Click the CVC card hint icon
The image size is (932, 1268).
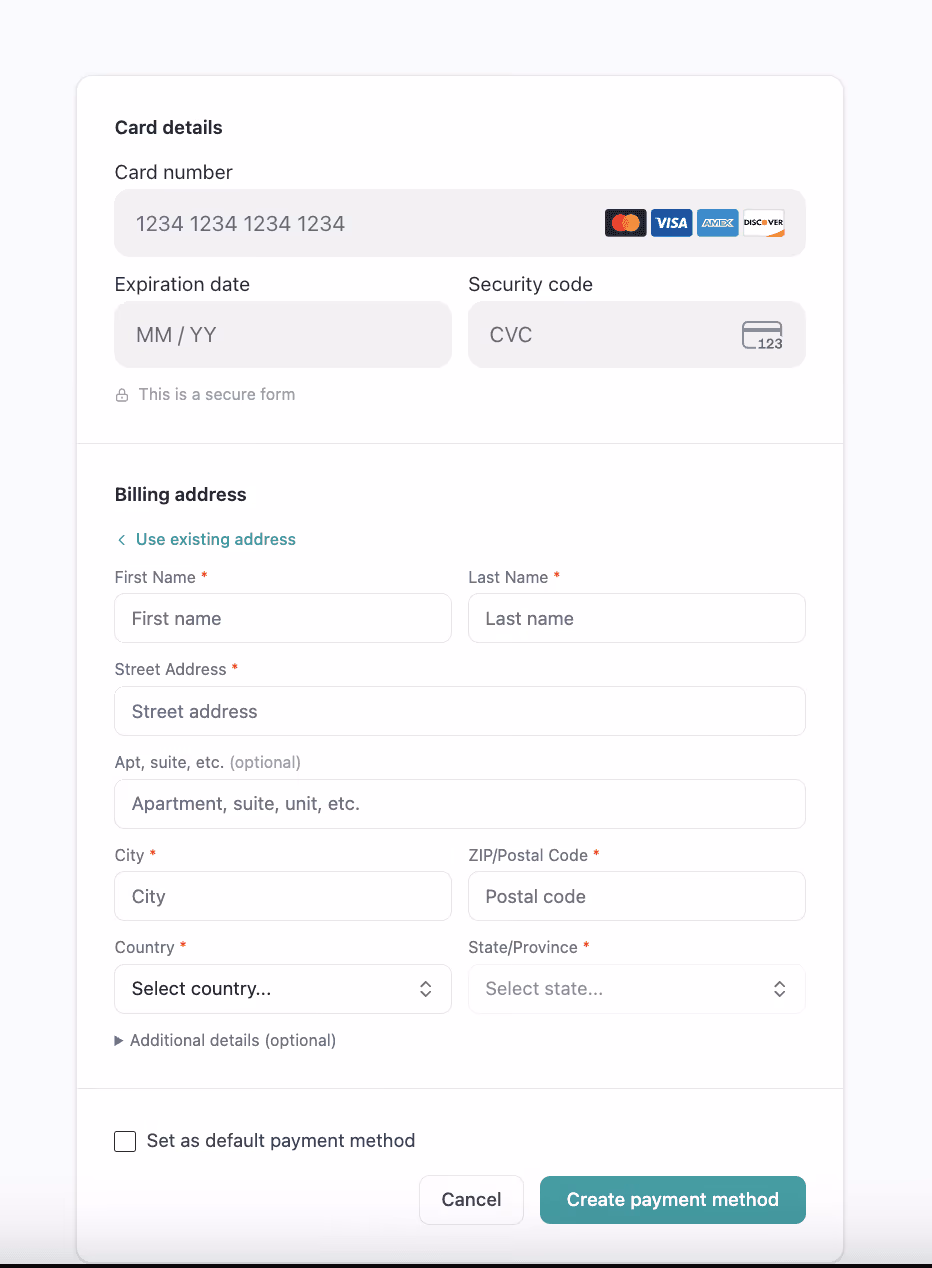(x=762, y=335)
